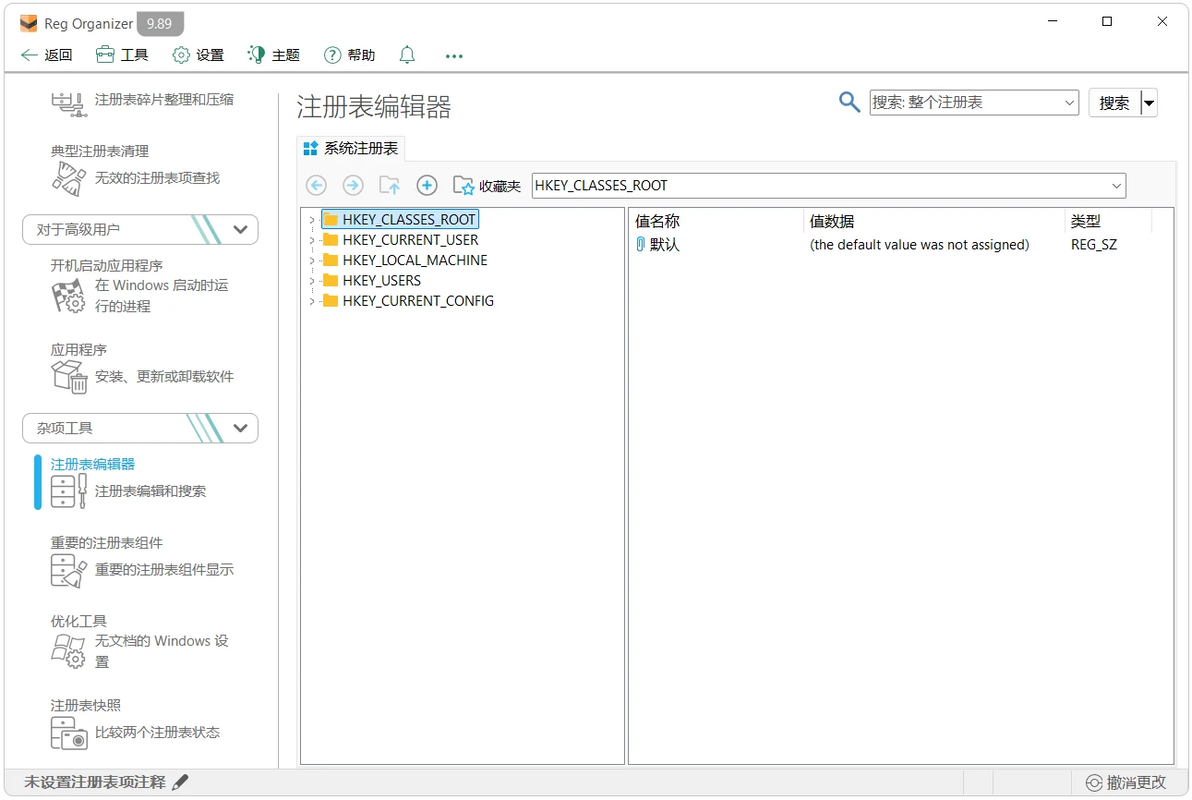Select HKEY_CURRENT_CONFIG key in tree
This screenshot has width=1192, height=800.
click(x=417, y=302)
